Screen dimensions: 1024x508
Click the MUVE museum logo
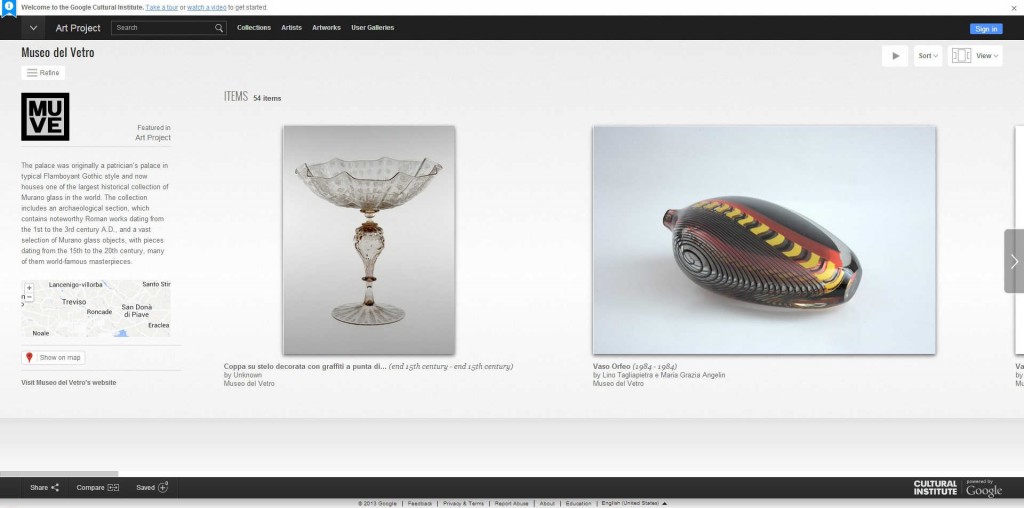pyautogui.click(x=45, y=117)
